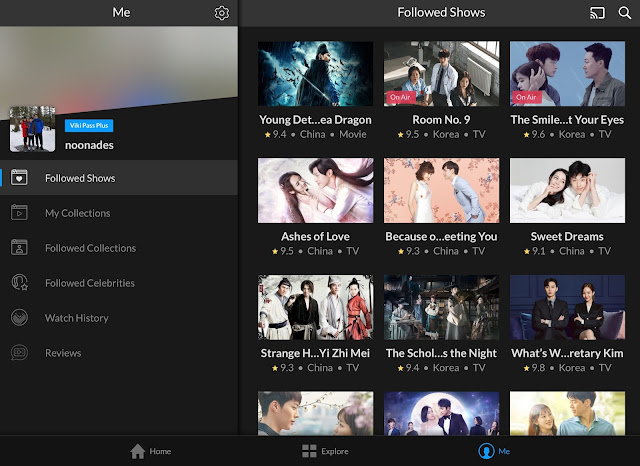Open The Smile...t Your Eyes poster
The width and height of the screenshot is (640, 466).
[x=567, y=73]
